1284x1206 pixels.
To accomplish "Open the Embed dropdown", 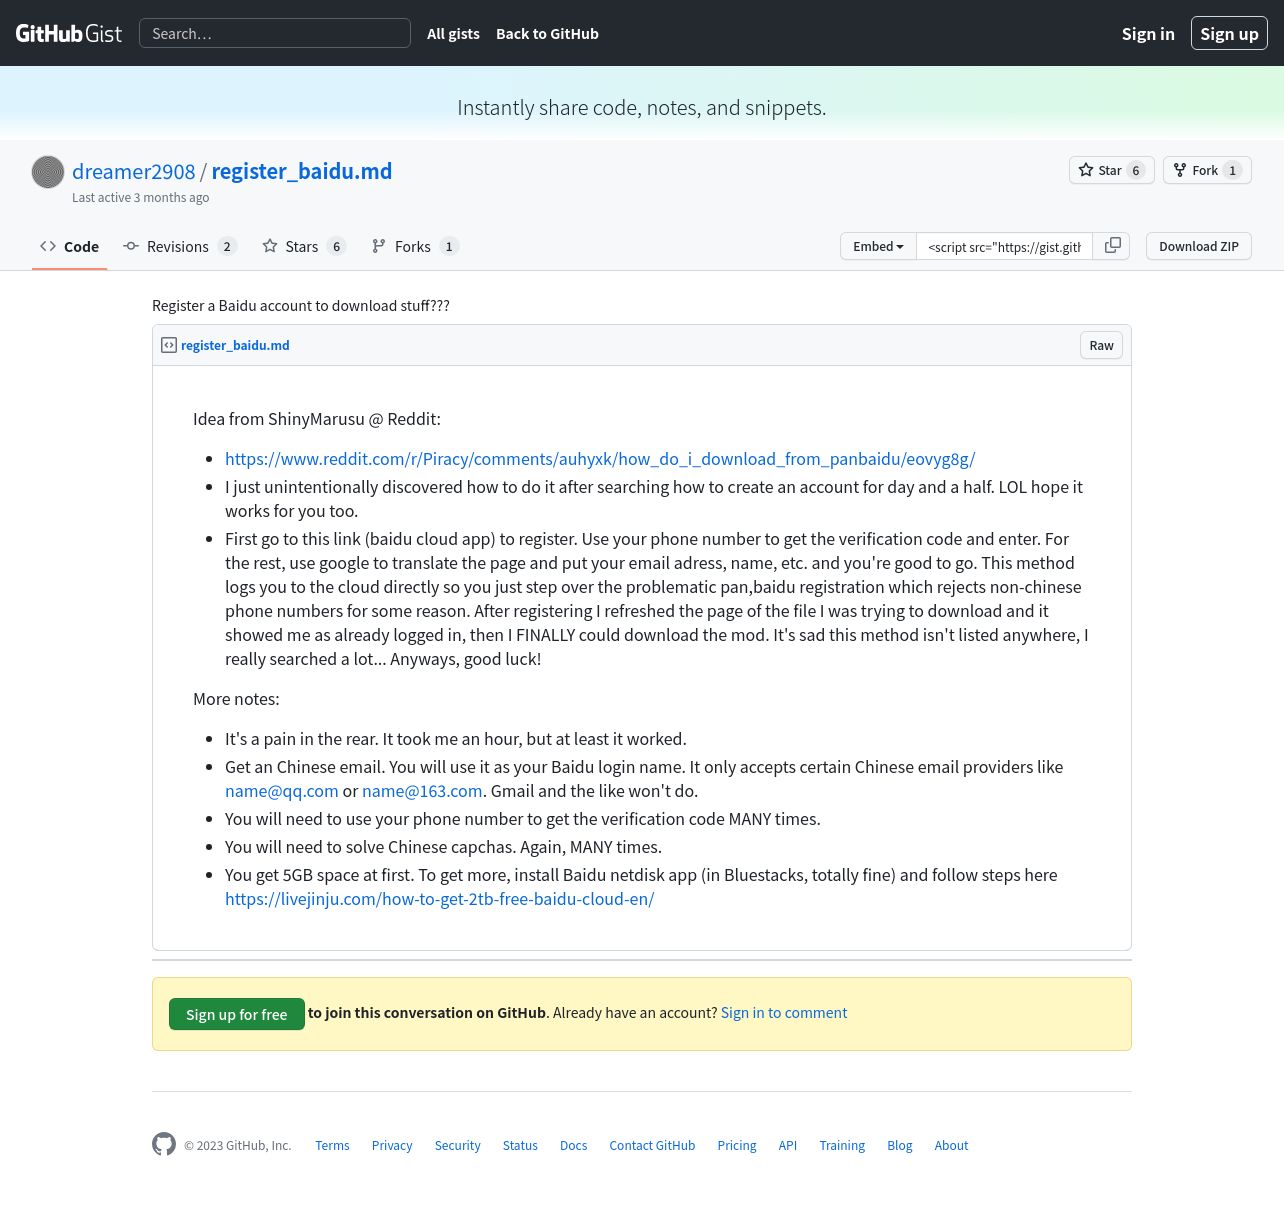I will (878, 246).
